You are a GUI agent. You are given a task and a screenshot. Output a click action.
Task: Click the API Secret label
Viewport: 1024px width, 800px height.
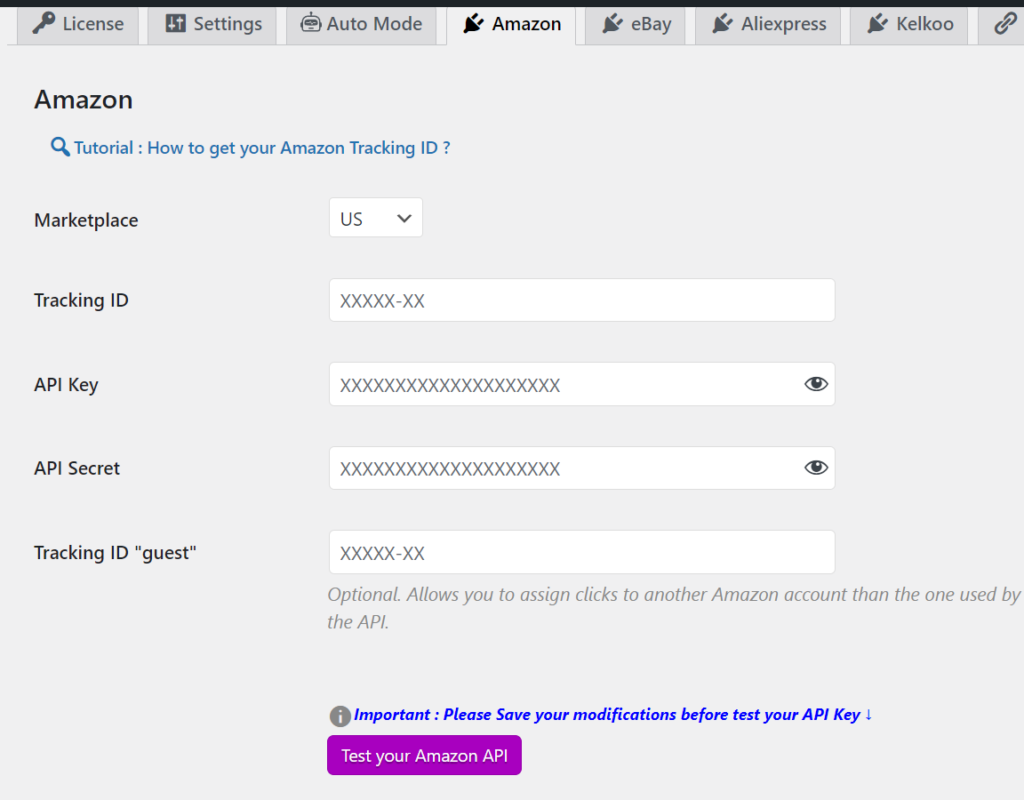[x=77, y=468]
